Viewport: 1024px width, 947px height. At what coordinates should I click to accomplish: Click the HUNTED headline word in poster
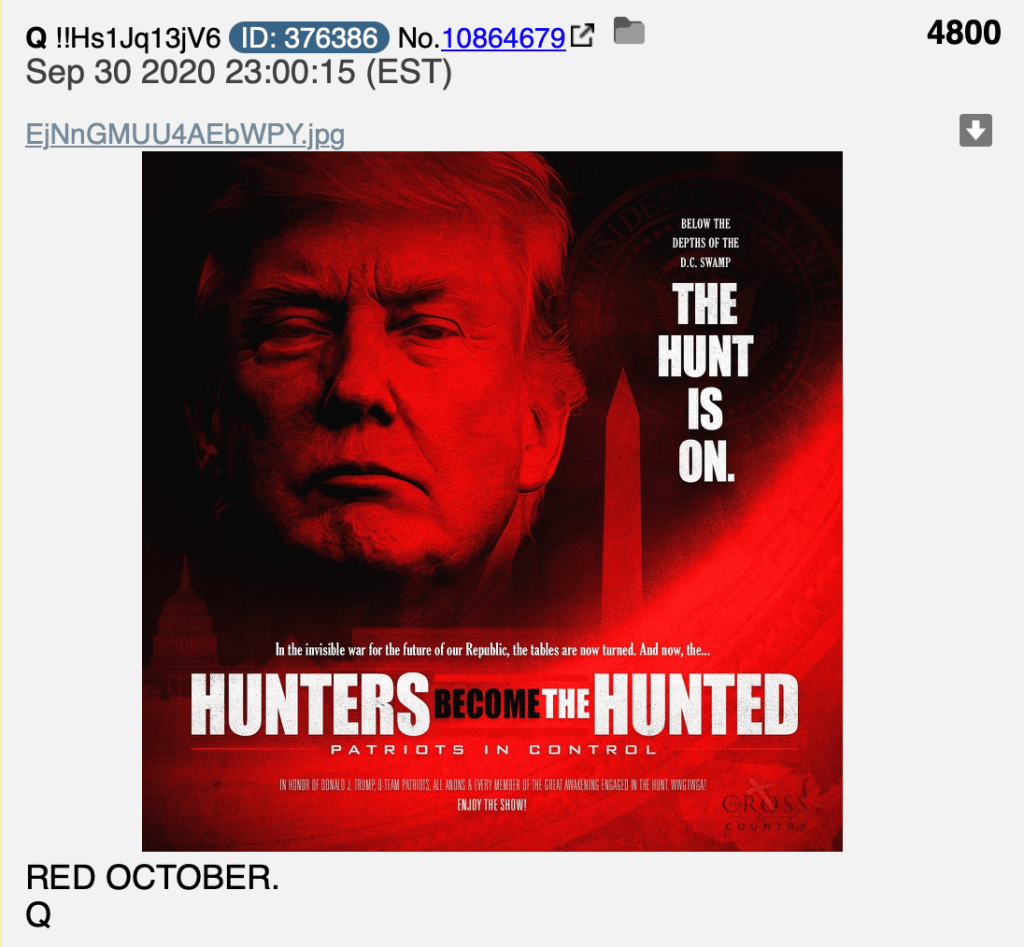[696, 704]
